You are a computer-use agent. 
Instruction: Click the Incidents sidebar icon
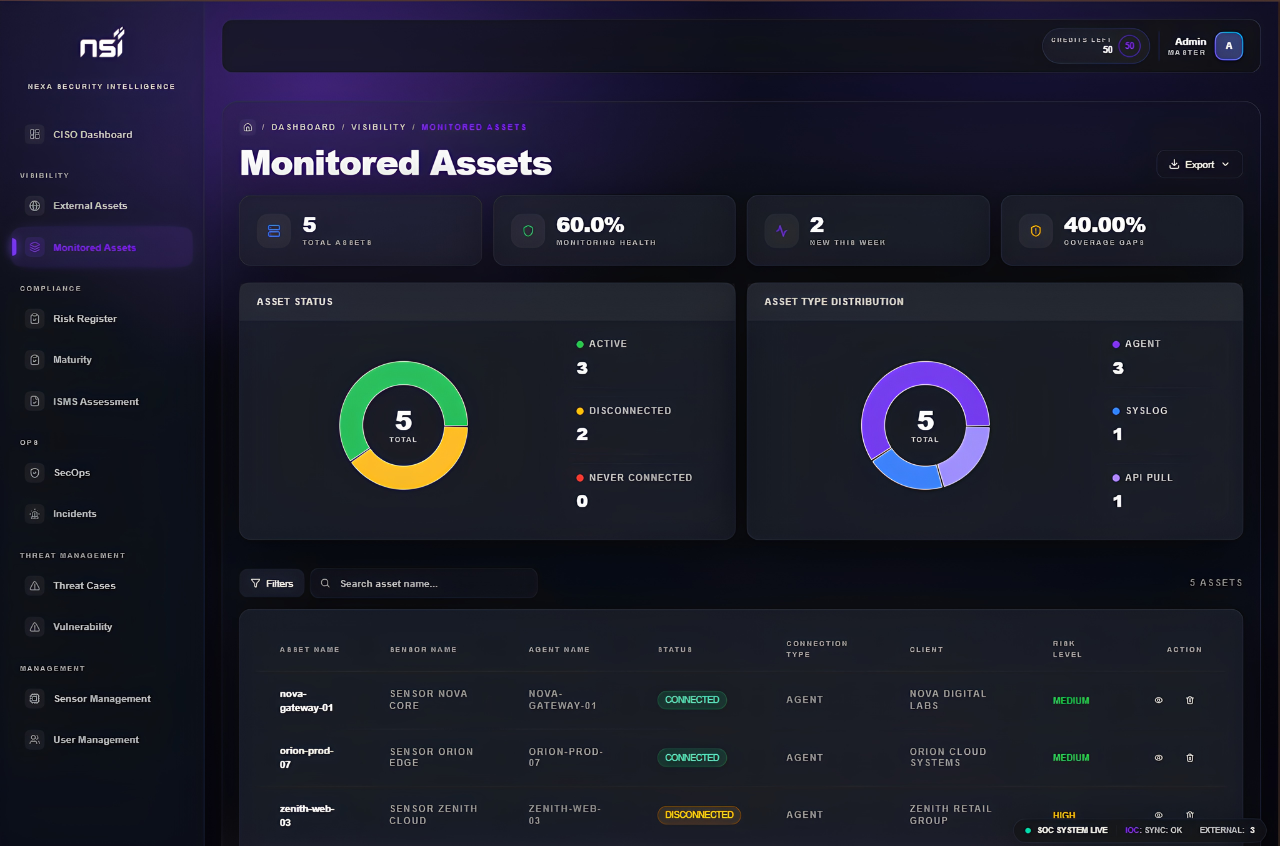[x=35, y=513]
